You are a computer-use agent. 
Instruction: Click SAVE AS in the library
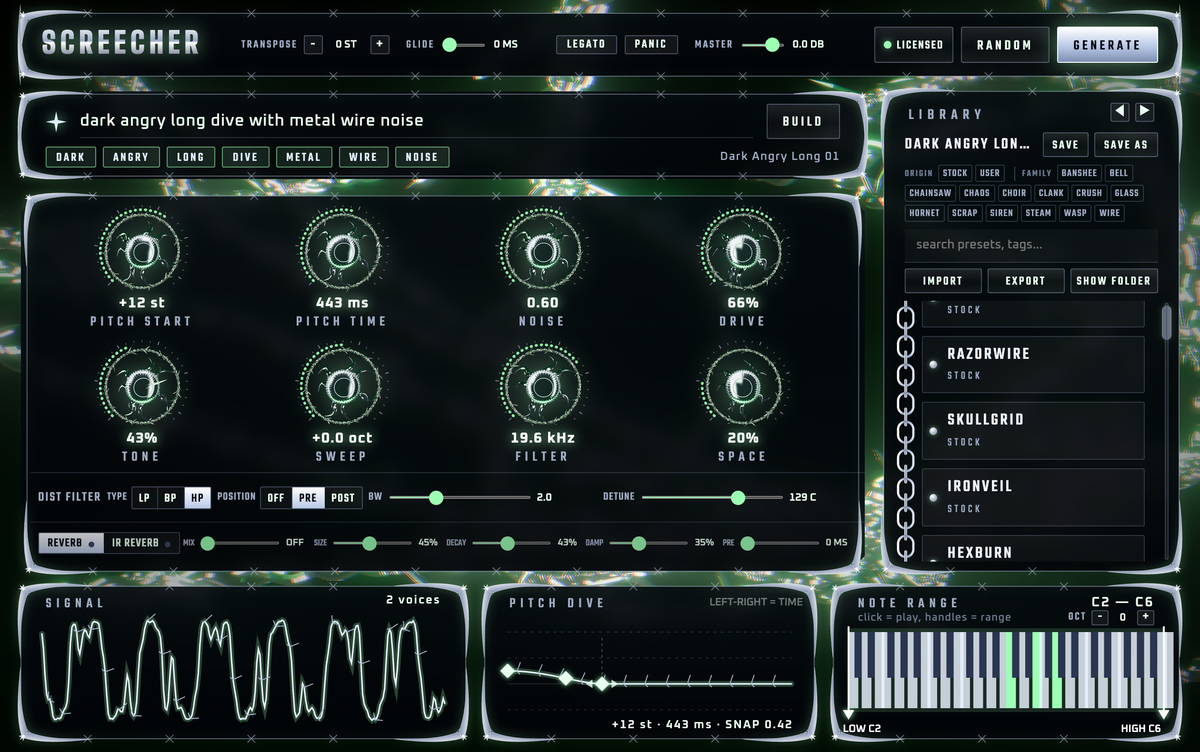click(x=1126, y=144)
